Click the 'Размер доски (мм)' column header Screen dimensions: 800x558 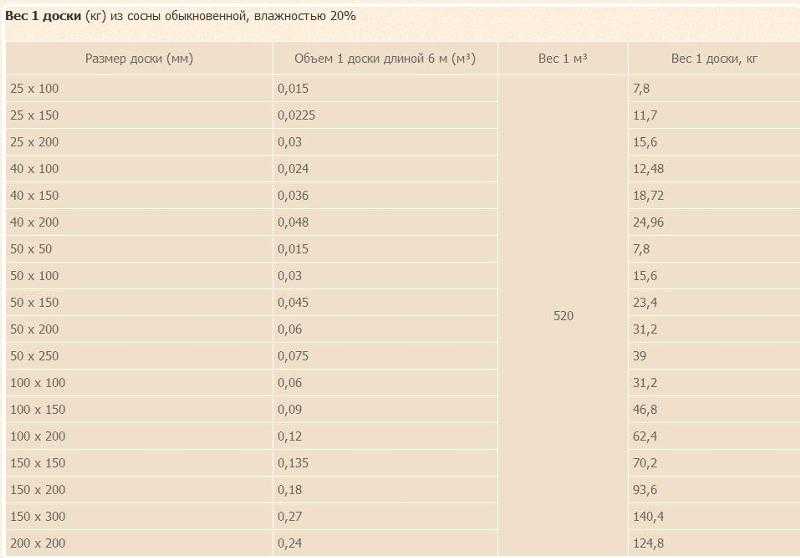point(139,59)
